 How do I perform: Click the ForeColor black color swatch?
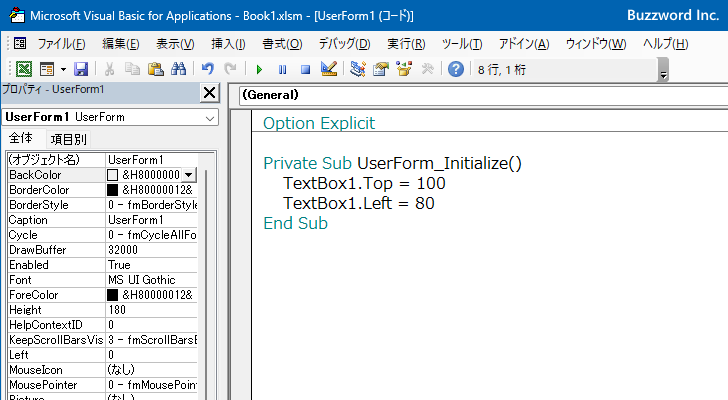point(112,295)
